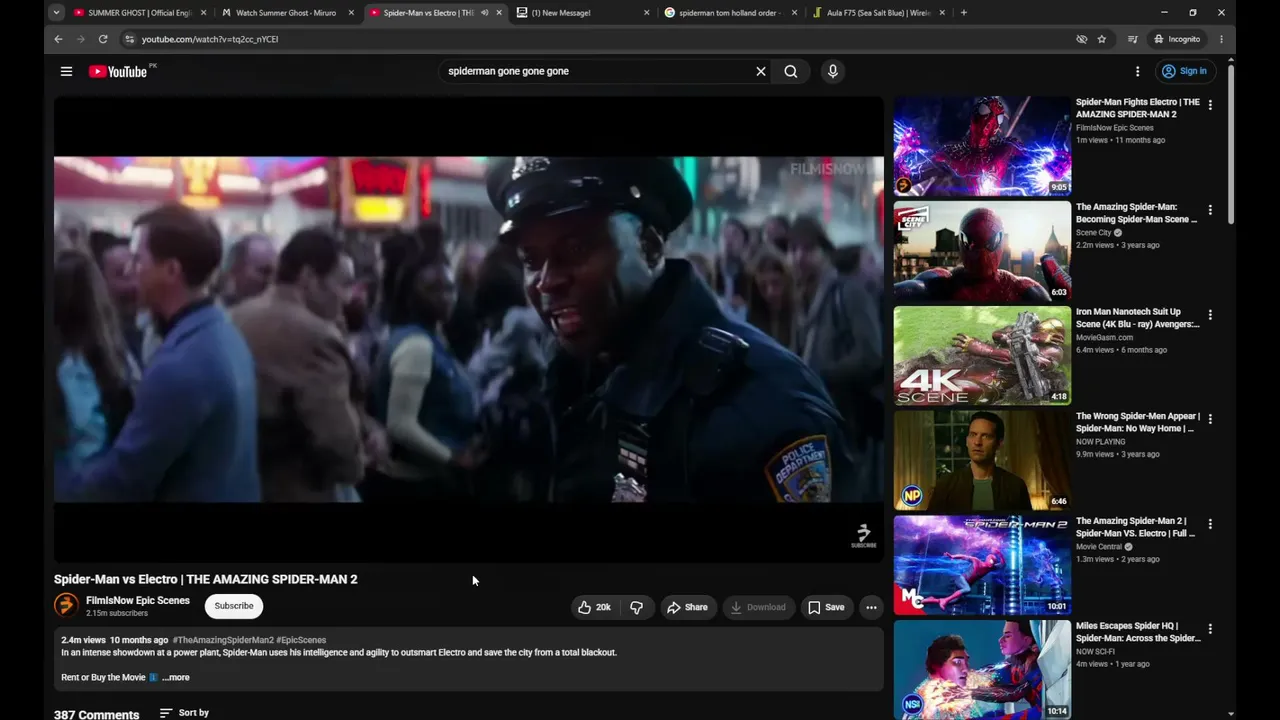The height and width of the screenshot is (720, 1280).
Task: Share the Spider-Man vs Electro video
Action: coord(688,607)
